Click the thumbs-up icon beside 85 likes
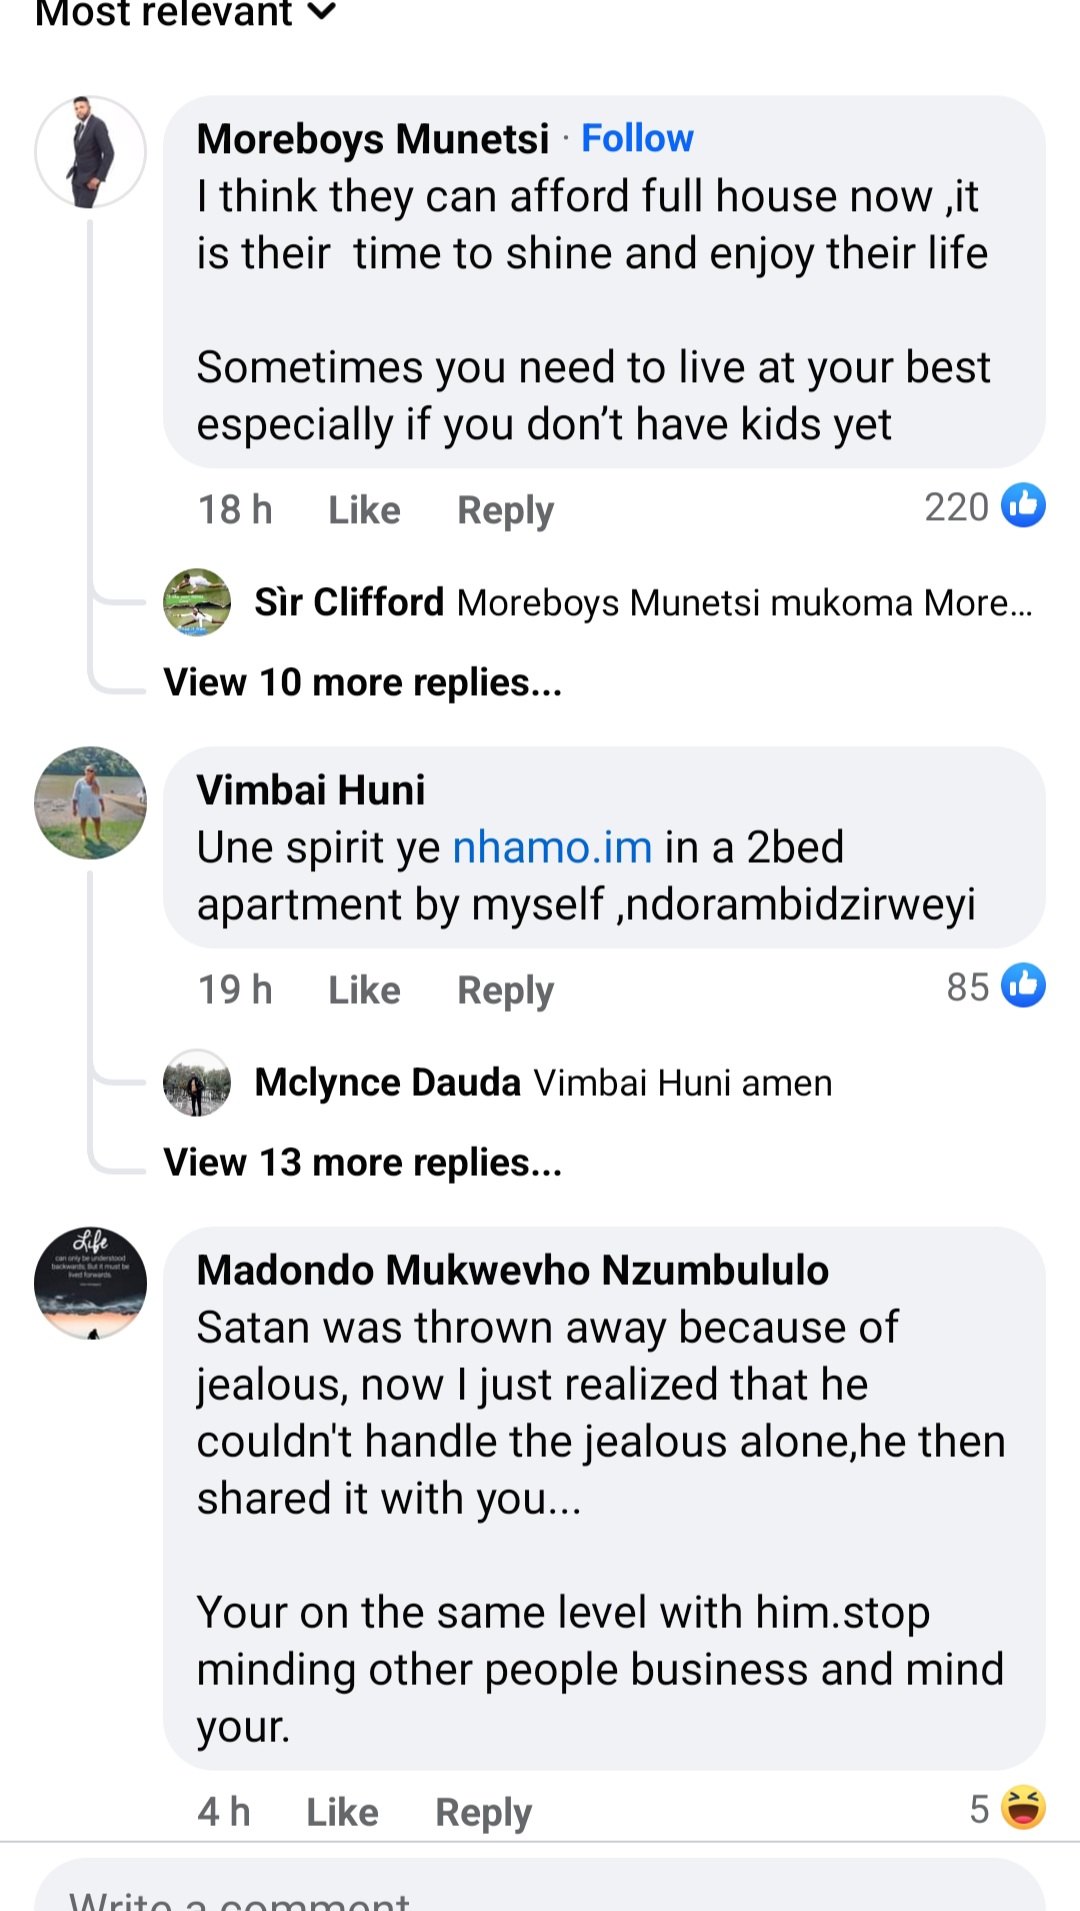 pos(1023,986)
